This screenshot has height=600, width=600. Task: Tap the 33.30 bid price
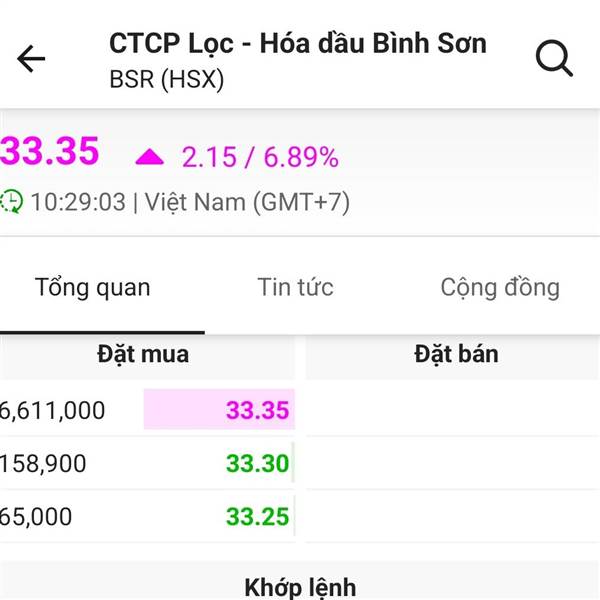point(256,464)
